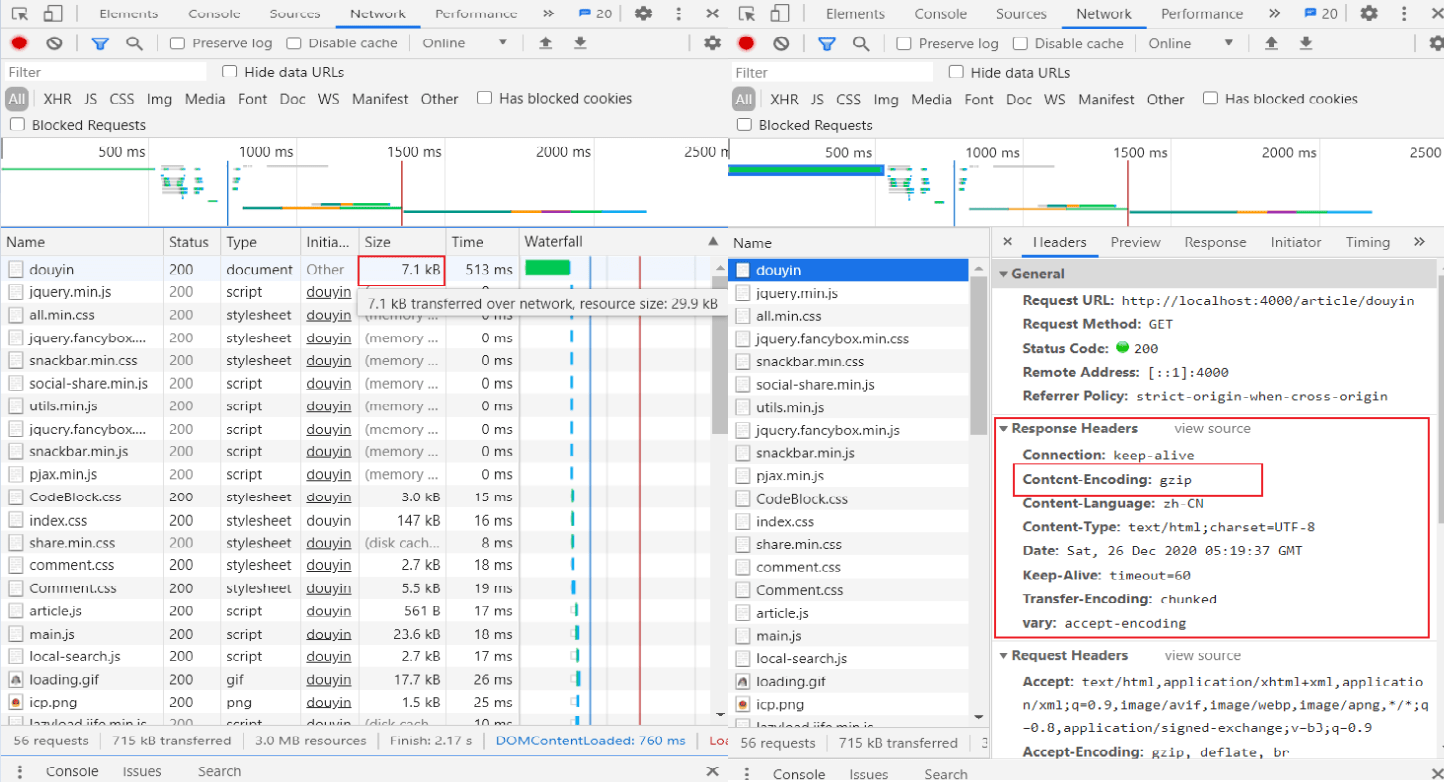Screen dimensions: 1445x782
Task: Toggle device toolbar icon in right panel
Action: click(780, 14)
